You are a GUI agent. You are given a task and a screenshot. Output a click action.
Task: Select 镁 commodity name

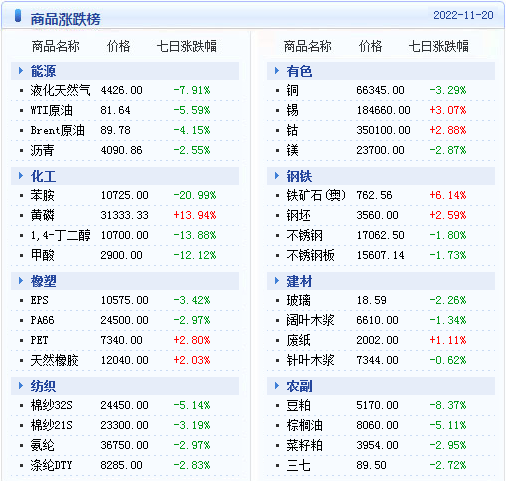[292, 150]
